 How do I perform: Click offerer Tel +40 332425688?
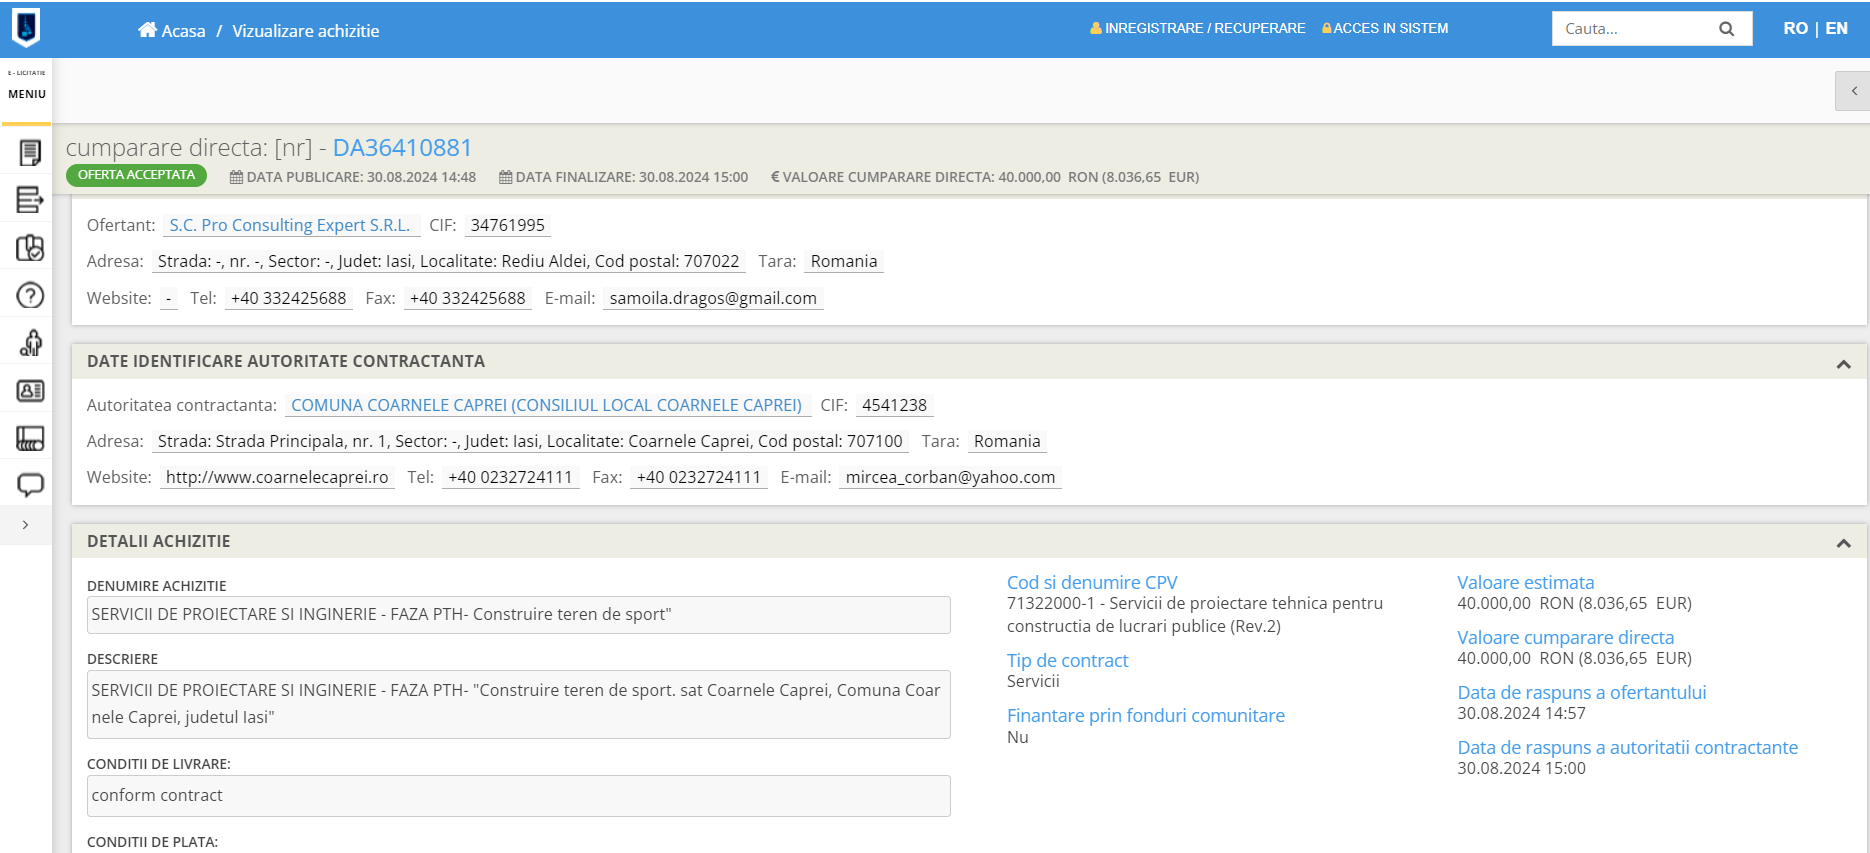(288, 298)
